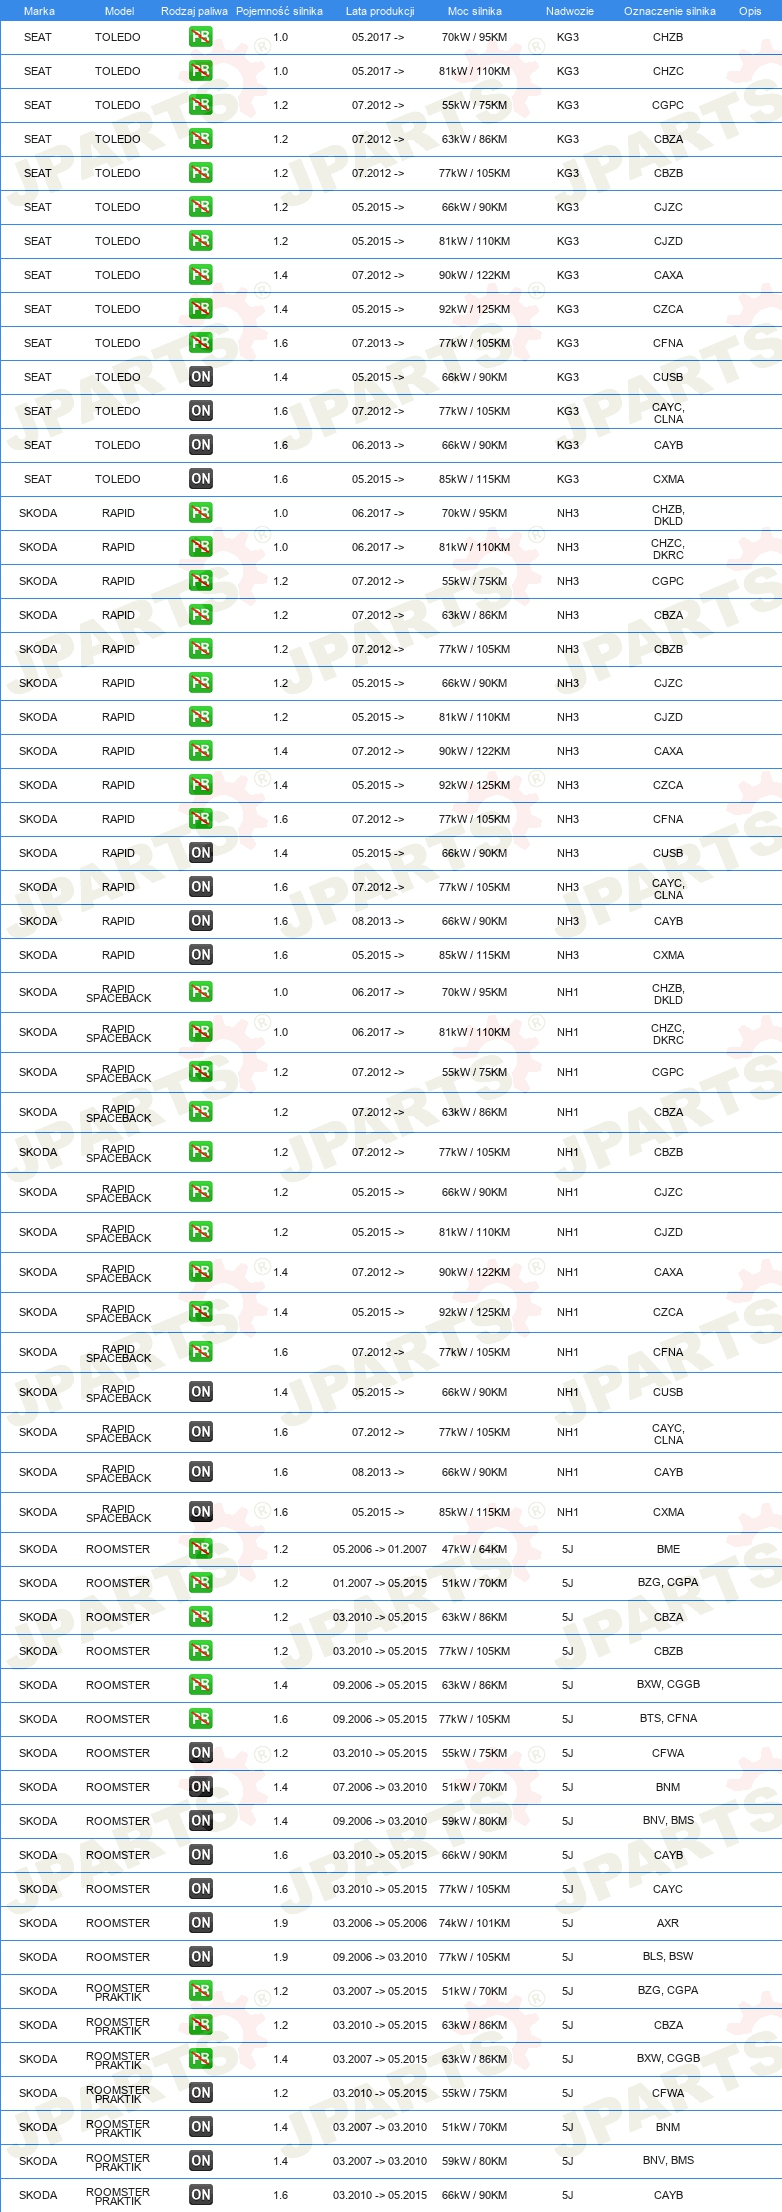Select petrol icon for SKODA RAPID NH3 CJZD
The image size is (782, 2212).
(x=201, y=717)
